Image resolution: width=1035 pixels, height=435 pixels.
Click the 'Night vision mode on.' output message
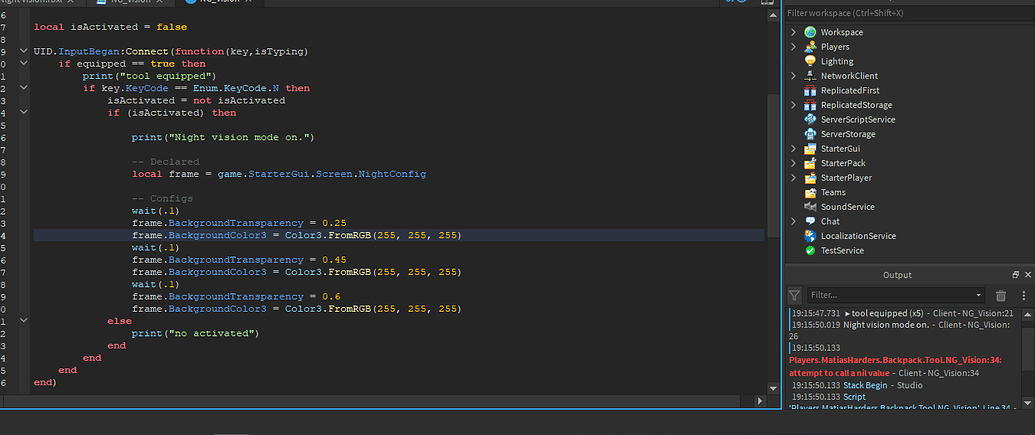click(886, 325)
